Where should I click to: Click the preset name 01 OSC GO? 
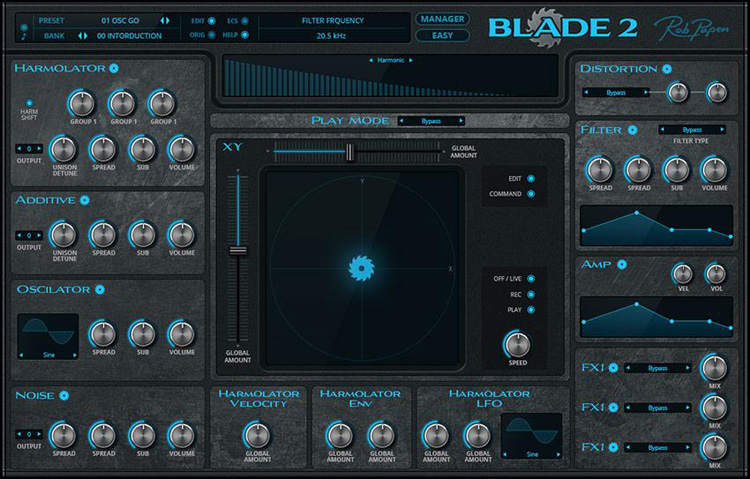121,21
